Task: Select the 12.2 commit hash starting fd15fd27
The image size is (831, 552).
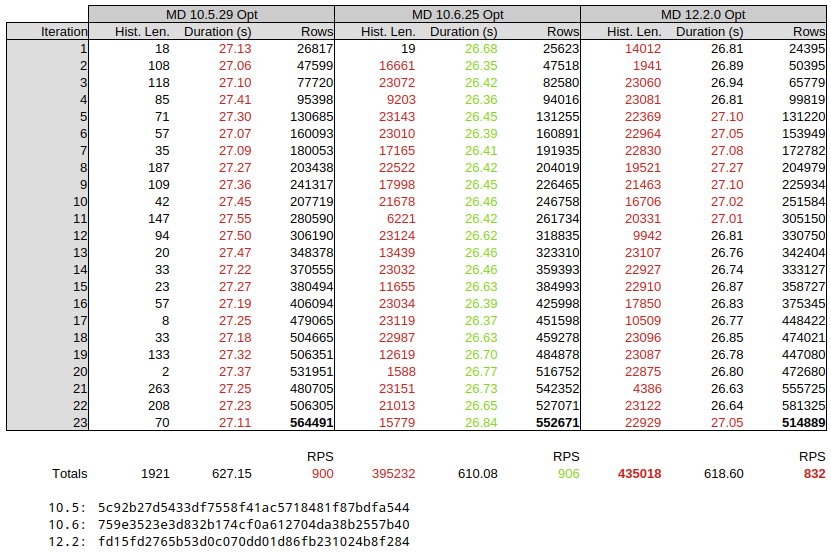Action: coord(253,541)
